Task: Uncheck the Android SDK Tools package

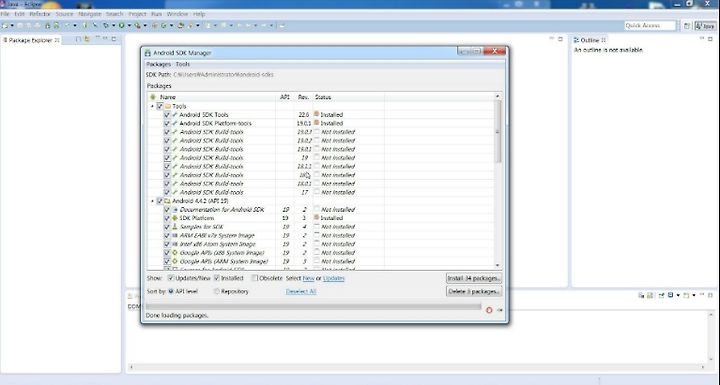Action: tap(167, 114)
